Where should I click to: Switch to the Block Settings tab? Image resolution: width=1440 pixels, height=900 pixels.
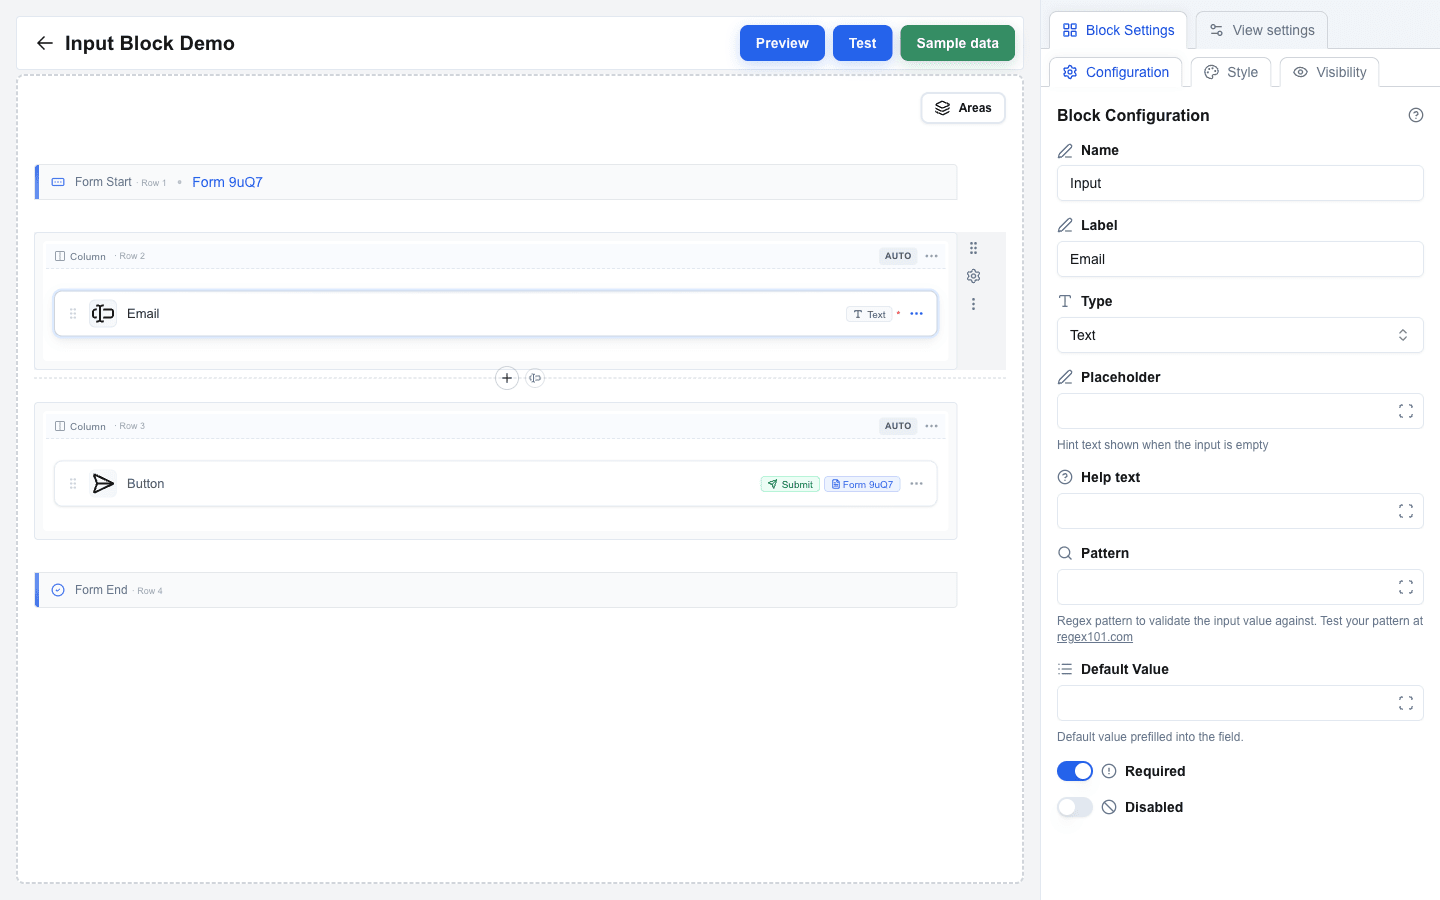click(x=1118, y=30)
